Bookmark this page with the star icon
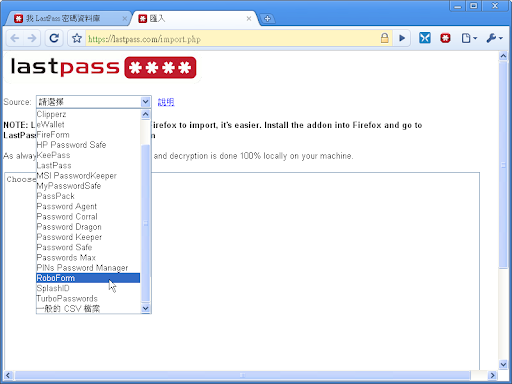The height and width of the screenshot is (384, 512). (77, 38)
